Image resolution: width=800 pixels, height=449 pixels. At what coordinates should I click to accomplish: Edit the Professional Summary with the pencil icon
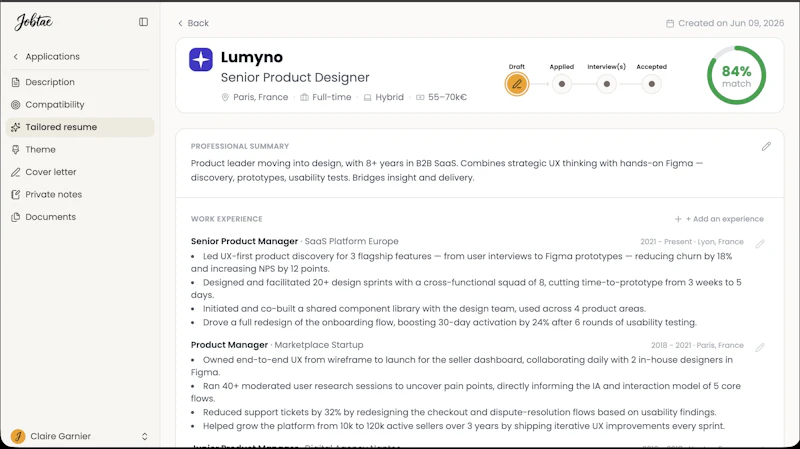766,146
